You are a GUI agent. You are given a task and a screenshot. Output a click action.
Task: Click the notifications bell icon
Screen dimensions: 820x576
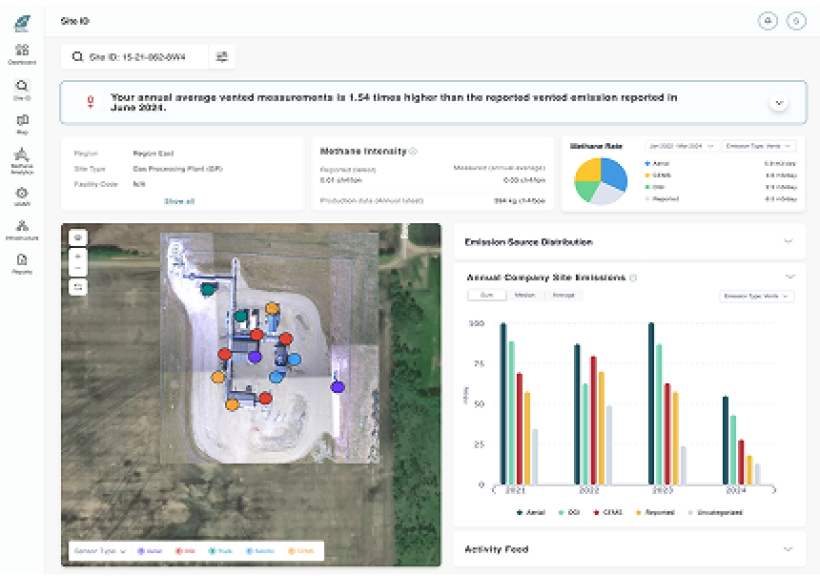[768, 21]
